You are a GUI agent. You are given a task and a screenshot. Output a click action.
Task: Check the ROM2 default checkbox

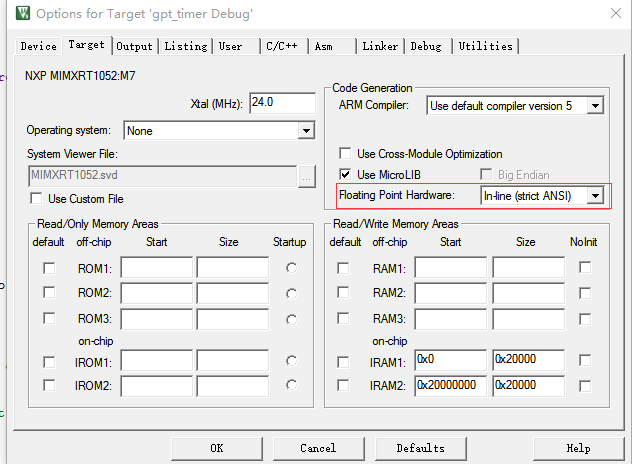coord(49,292)
